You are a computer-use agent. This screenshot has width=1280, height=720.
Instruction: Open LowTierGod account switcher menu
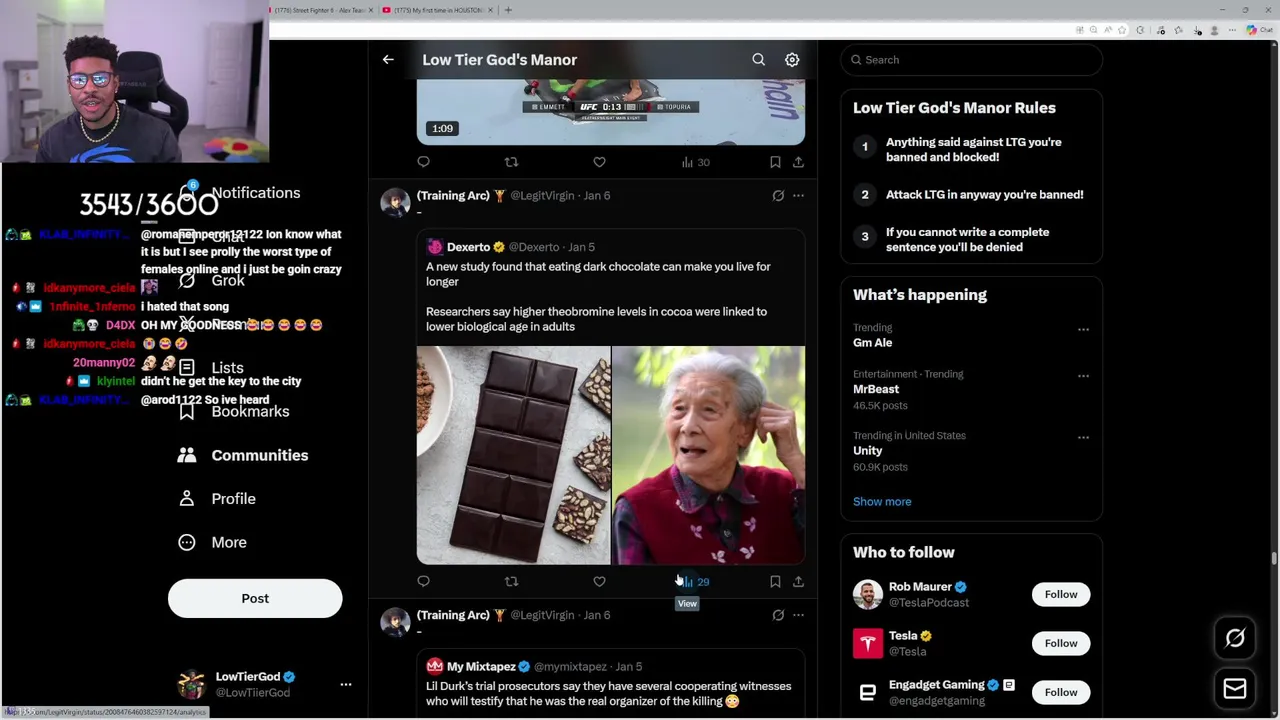pos(346,685)
